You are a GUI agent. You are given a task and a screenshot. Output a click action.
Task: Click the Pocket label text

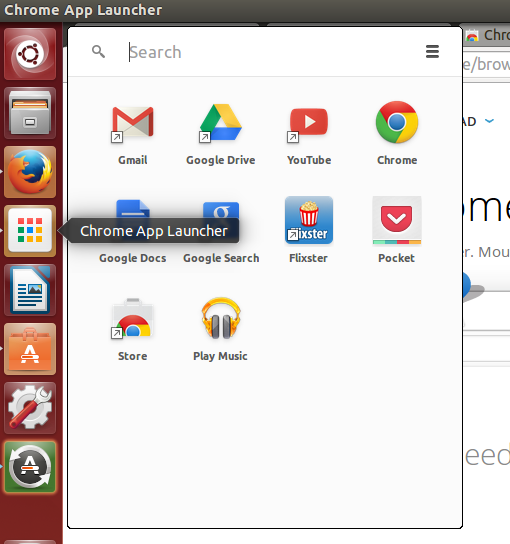click(397, 258)
